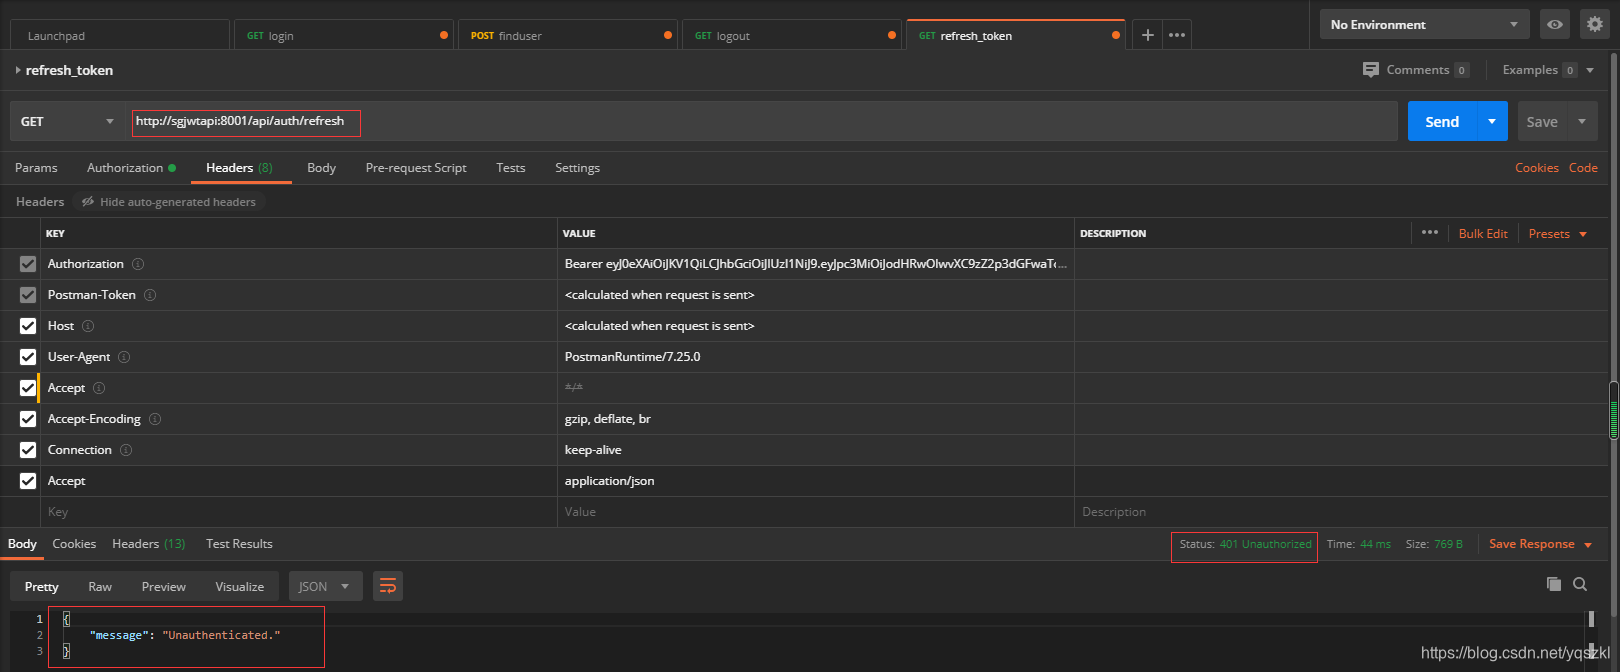This screenshot has width=1620, height=672.
Task: Open the Presets dropdown
Action: tap(1557, 234)
